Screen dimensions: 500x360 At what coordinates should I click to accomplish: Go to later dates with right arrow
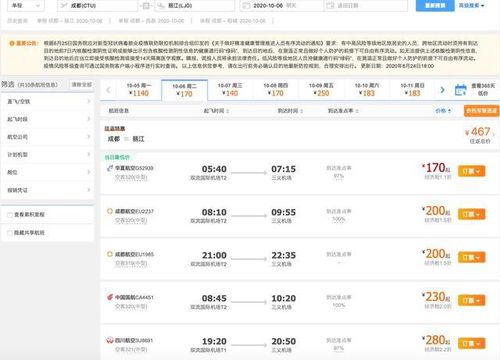click(442, 90)
